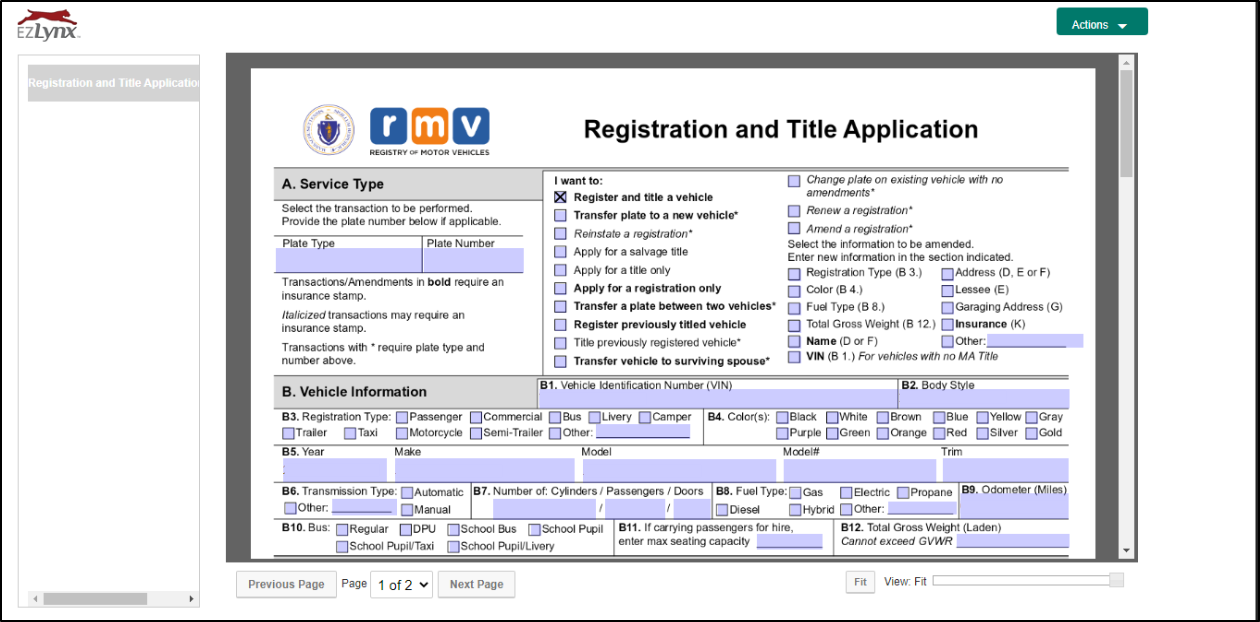Screen dimensions: 1260x622
Task: Open the page selector showing 1 of 2
Action: point(401,585)
